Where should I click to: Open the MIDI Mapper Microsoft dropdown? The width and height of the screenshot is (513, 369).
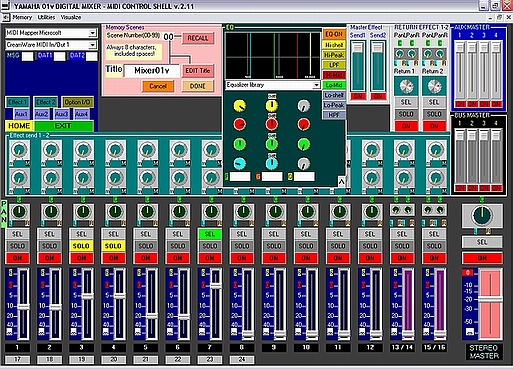[92, 33]
